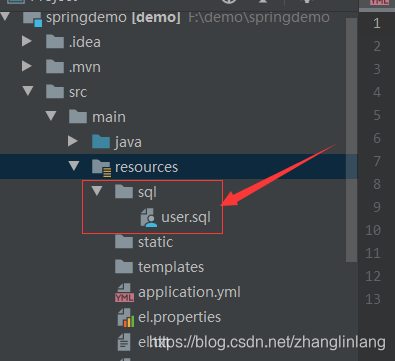Select the src tree entry
The image size is (395, 361).
[x=78, y=92]
